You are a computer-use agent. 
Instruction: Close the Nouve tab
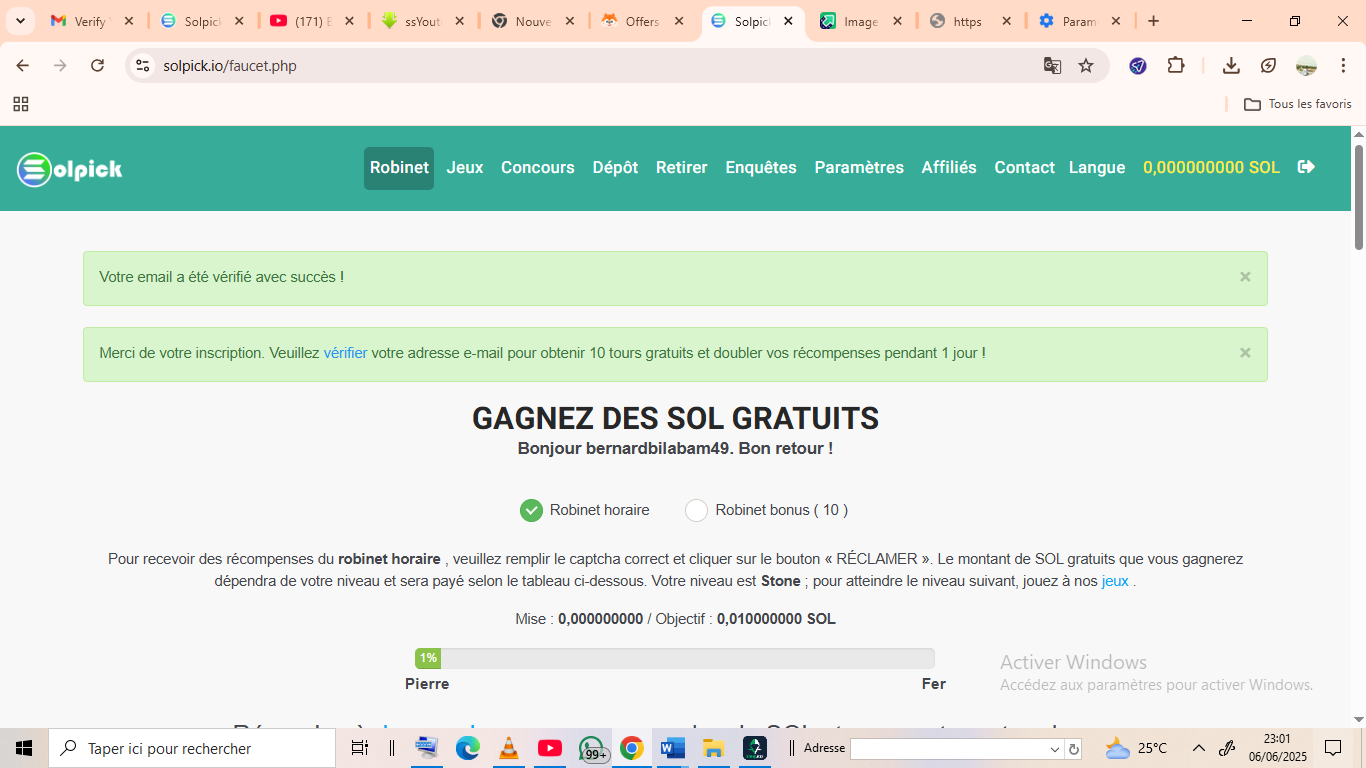click(x=568, y=21)
